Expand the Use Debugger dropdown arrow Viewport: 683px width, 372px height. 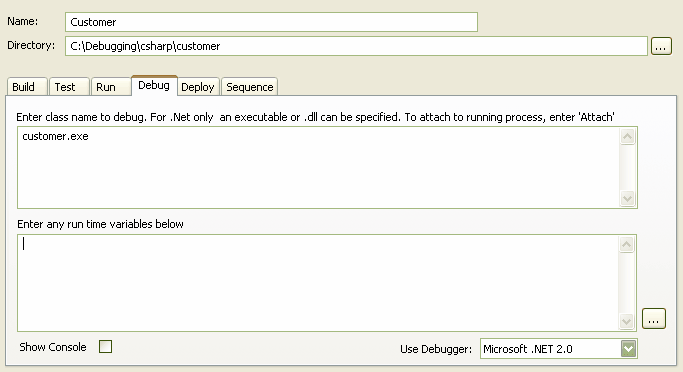coord(629,349)
